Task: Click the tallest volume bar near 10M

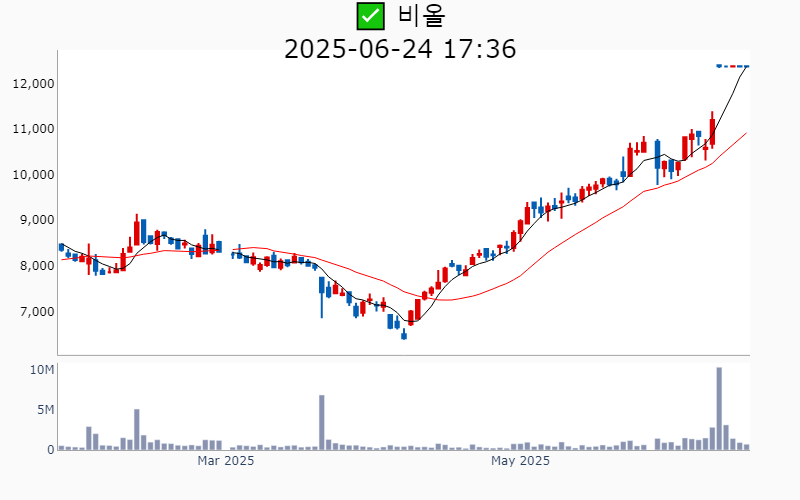Action: pyautogui.click(x=719, y=408)
